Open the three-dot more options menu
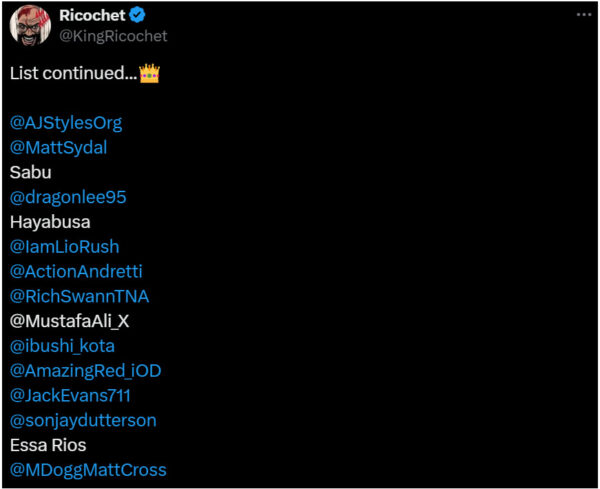Viewport: 600px width, 489px height. click(584, 15)
